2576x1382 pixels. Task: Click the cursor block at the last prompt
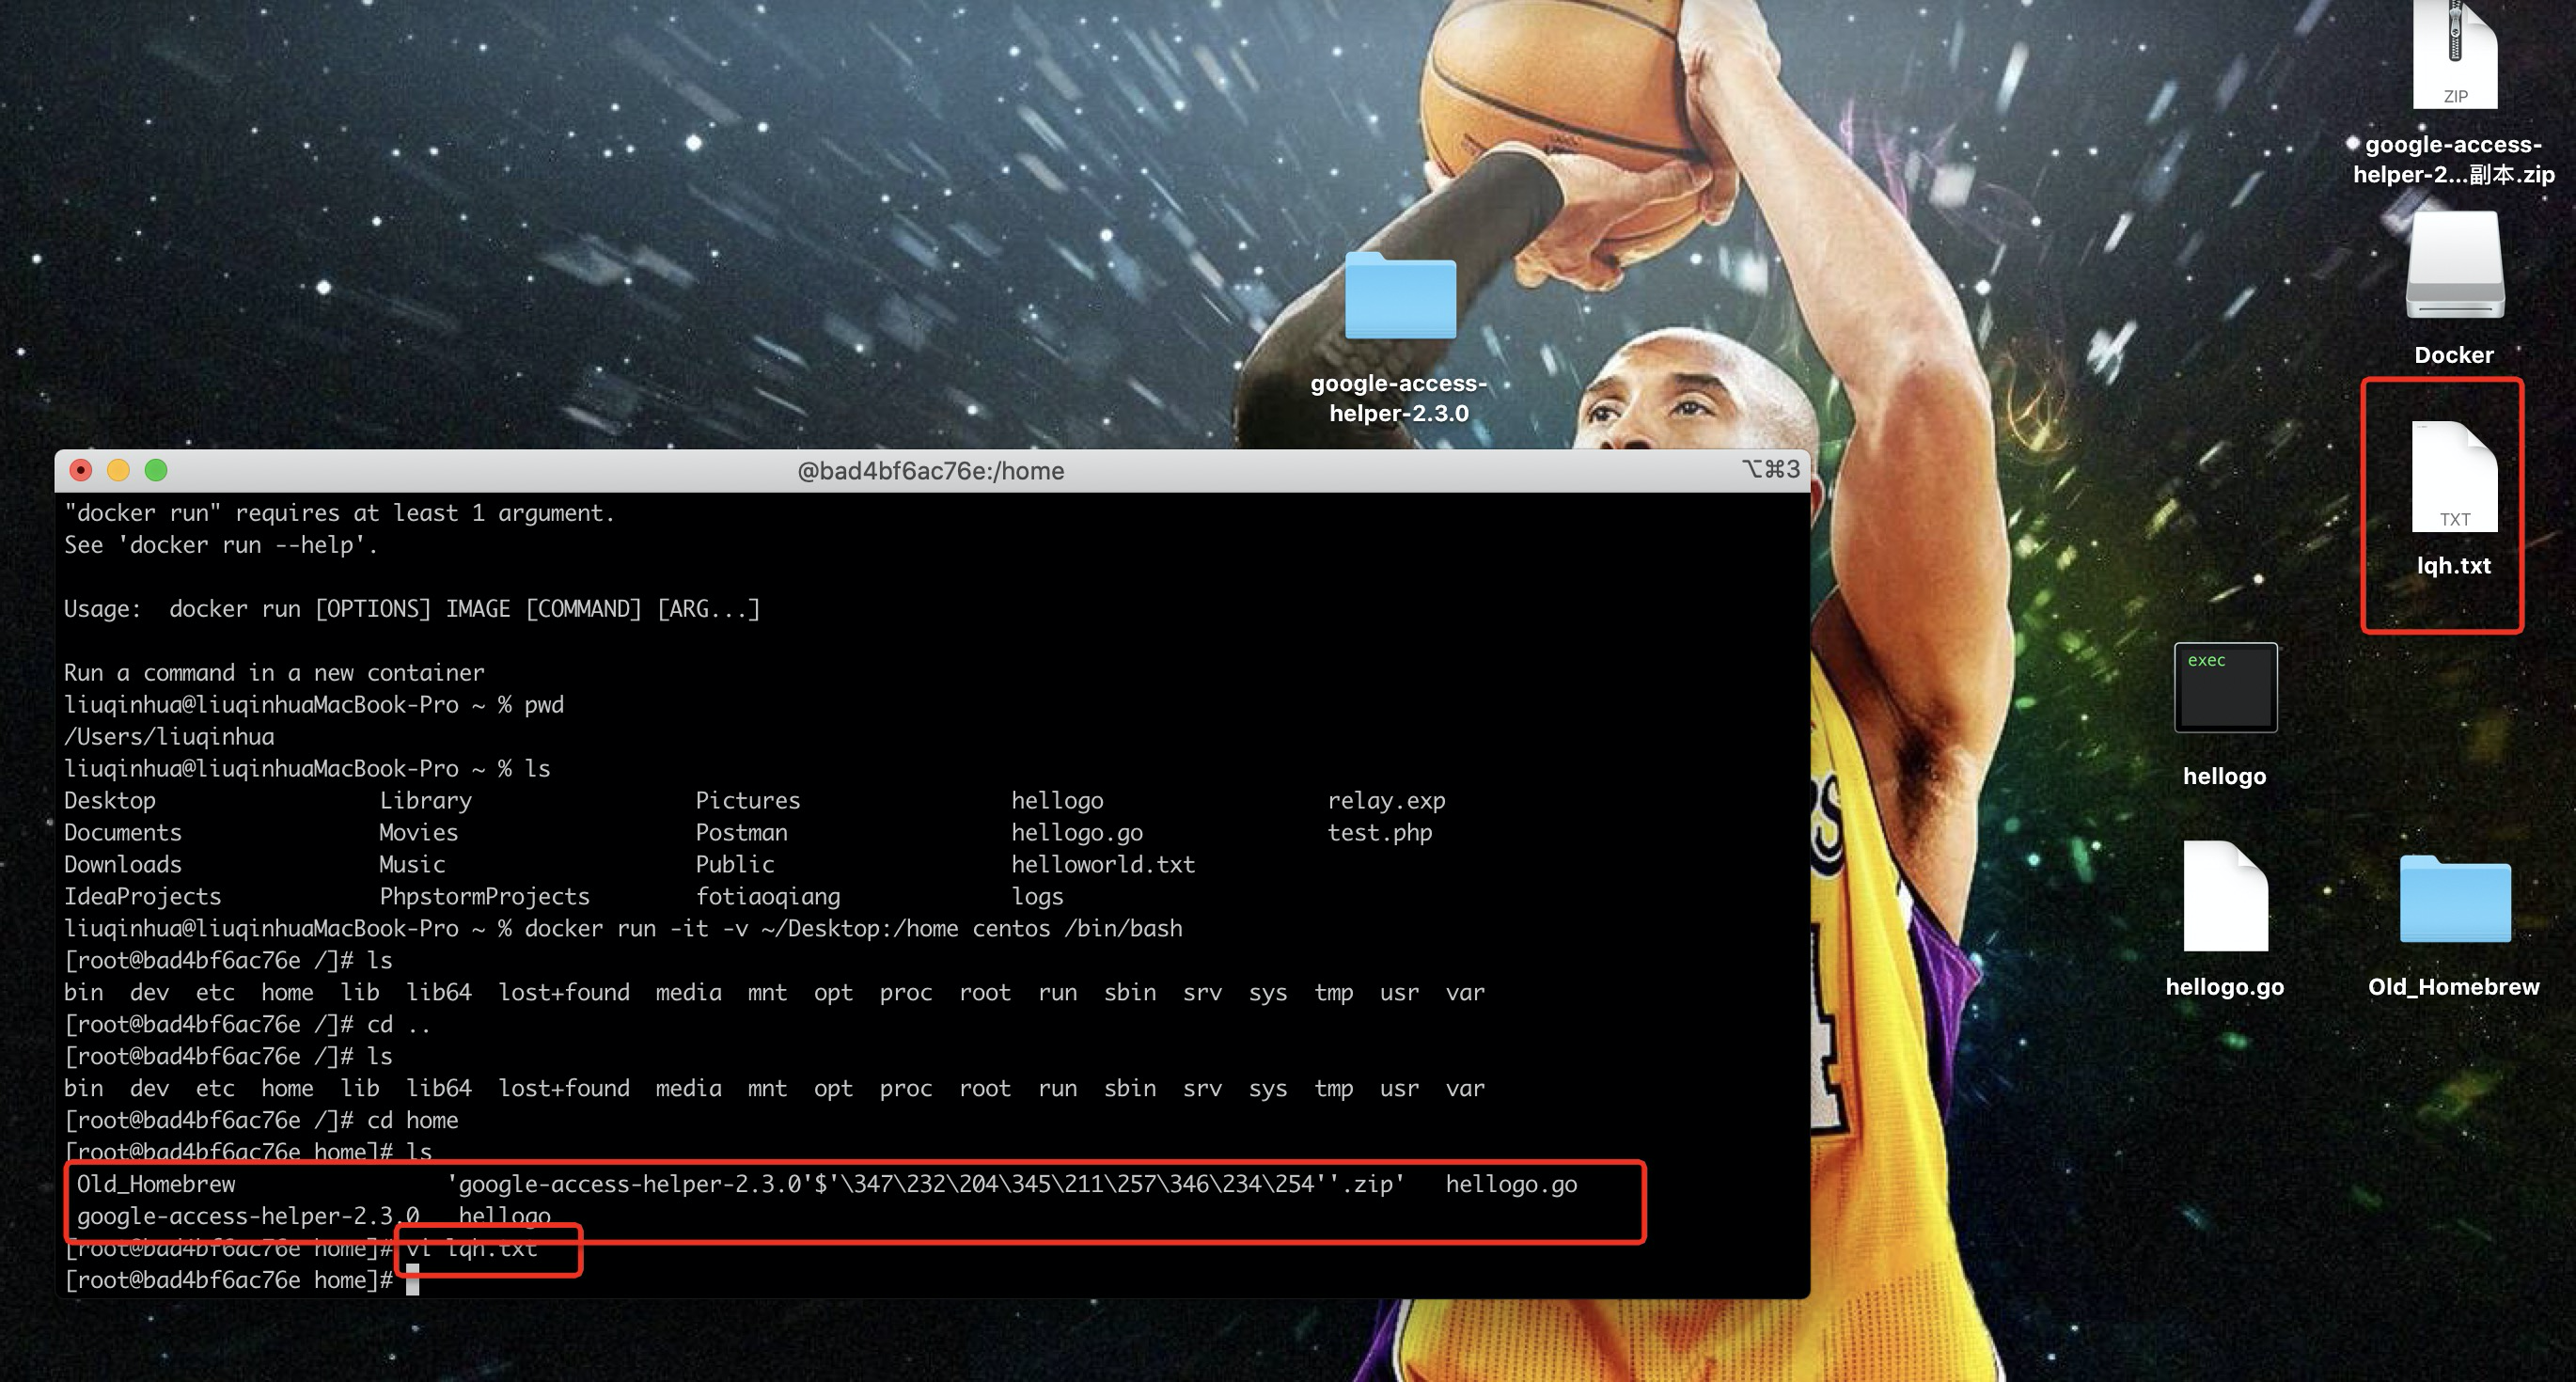pos(412,1280)
